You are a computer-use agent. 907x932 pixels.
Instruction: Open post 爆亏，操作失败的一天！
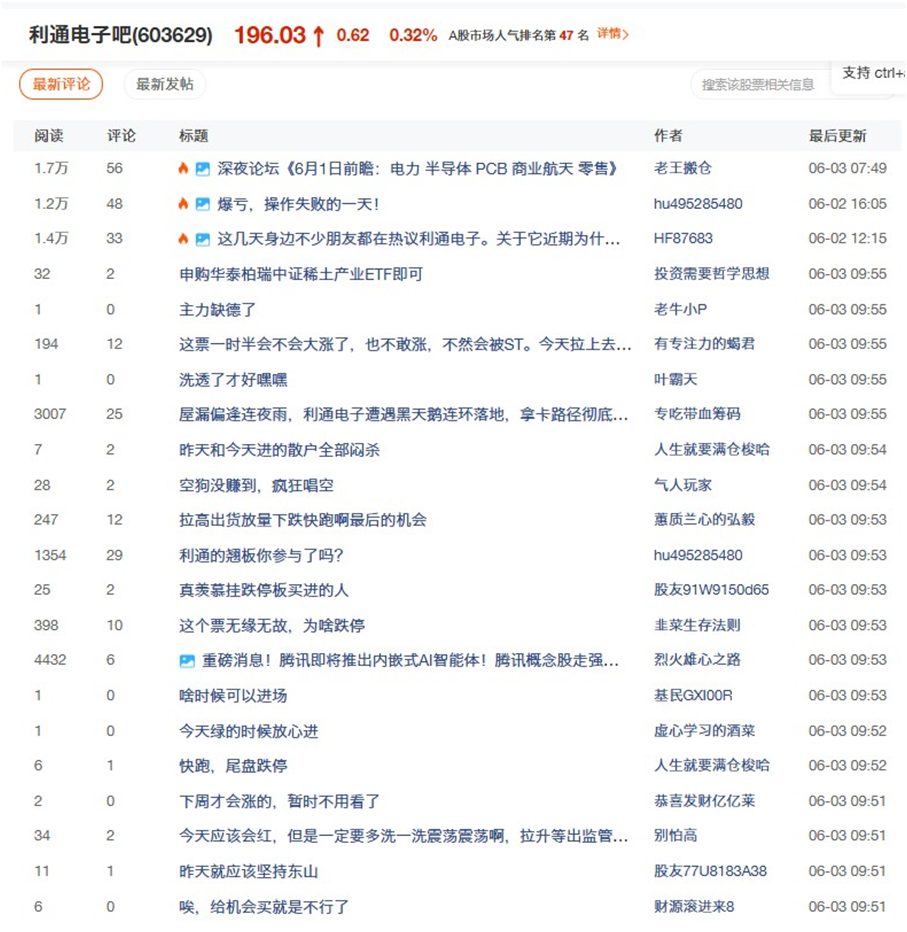coord(298,204)
